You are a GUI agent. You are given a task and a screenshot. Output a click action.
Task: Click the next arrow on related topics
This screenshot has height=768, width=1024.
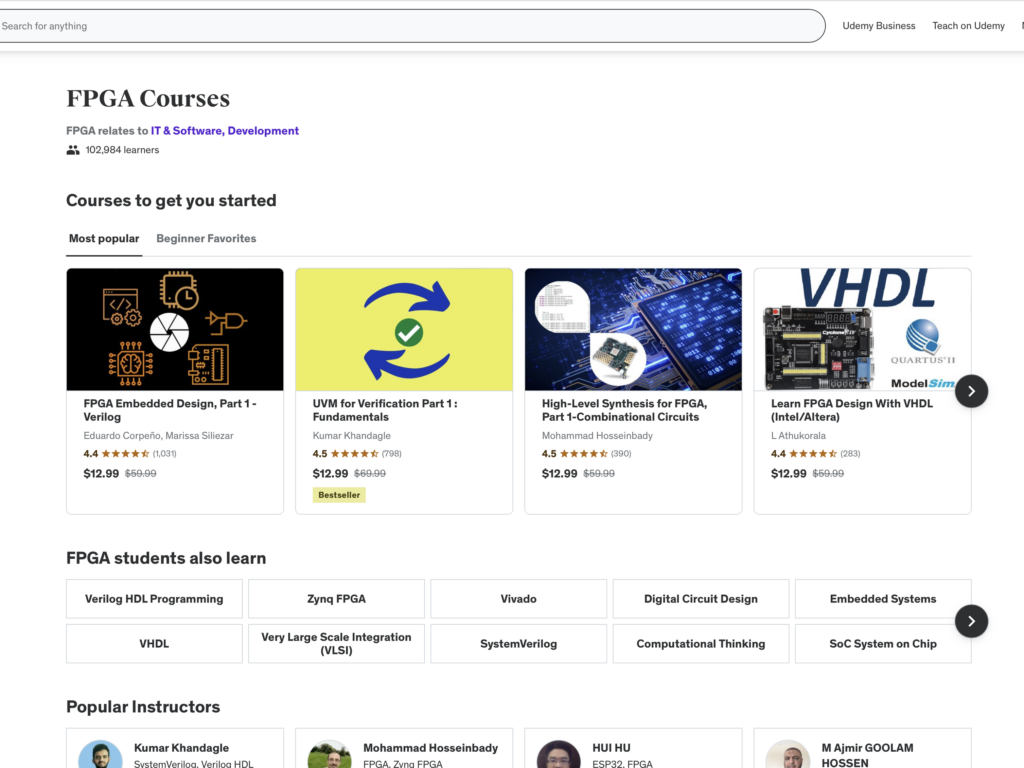[x=971, y=621]
